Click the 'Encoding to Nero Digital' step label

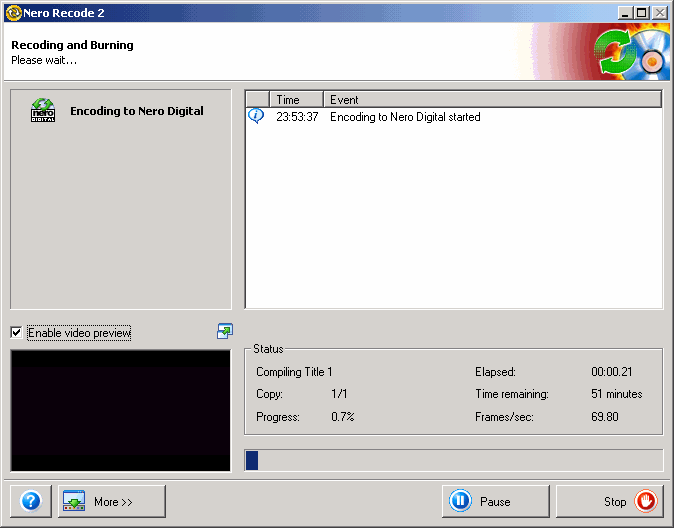point(136,111)
